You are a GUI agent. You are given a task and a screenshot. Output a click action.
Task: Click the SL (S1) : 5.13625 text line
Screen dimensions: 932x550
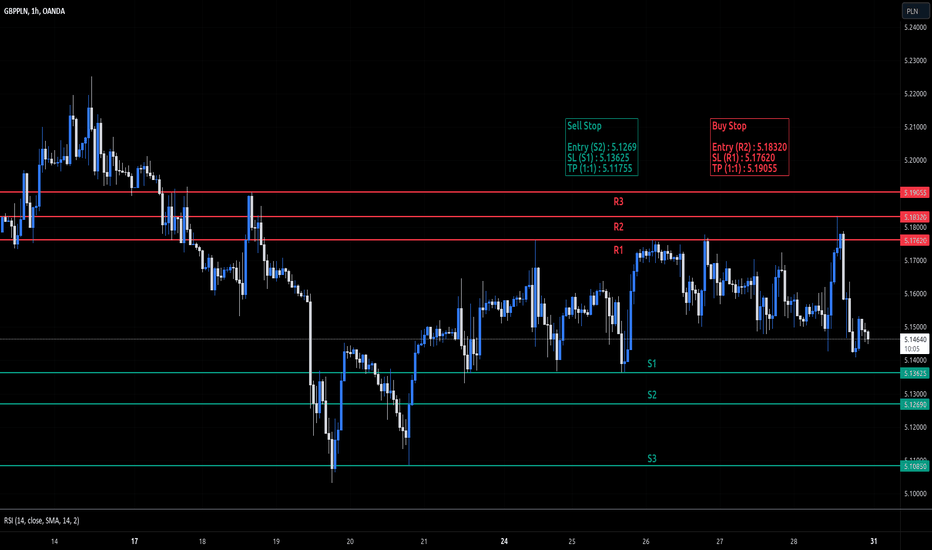(598, 158)
